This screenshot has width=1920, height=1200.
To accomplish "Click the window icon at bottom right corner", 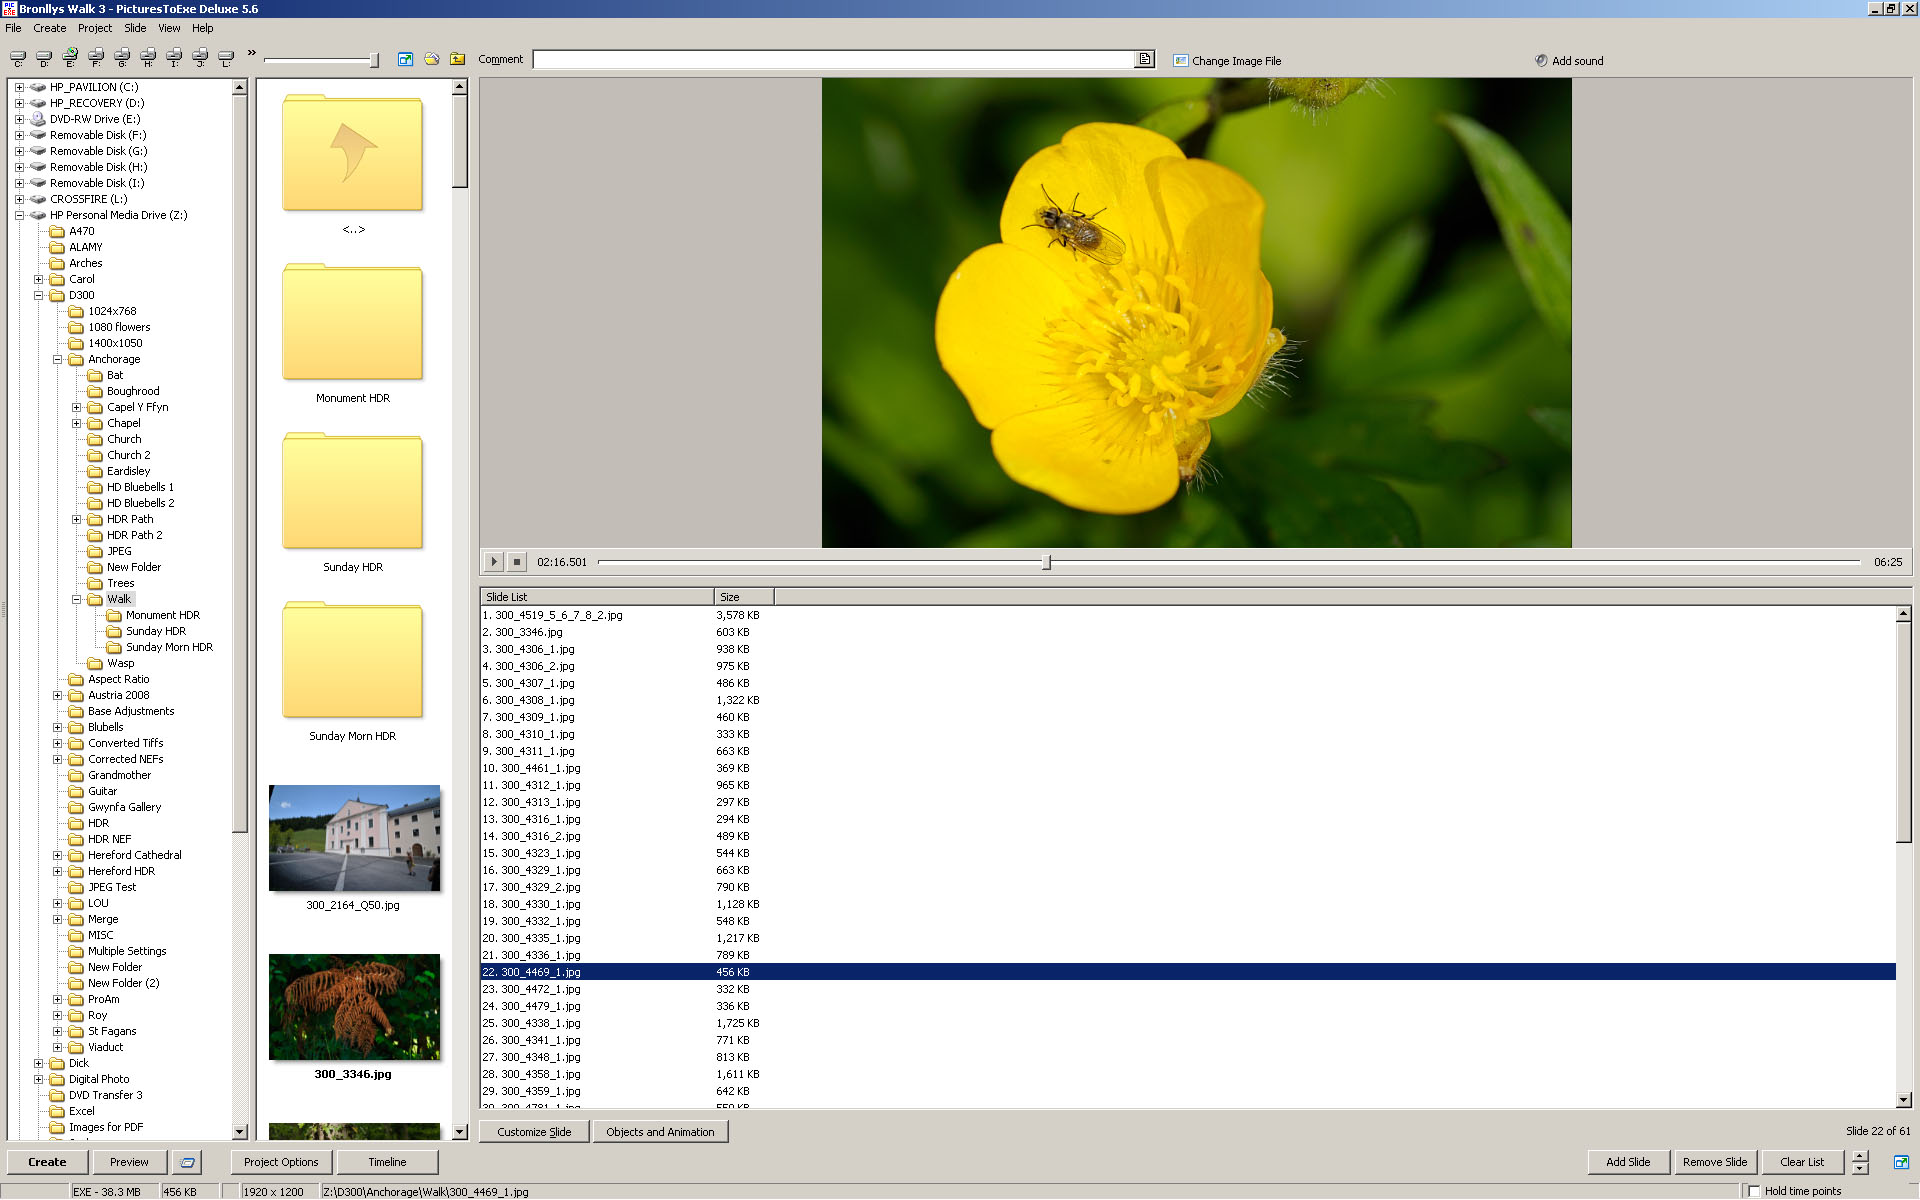I will point(1901,1162).
